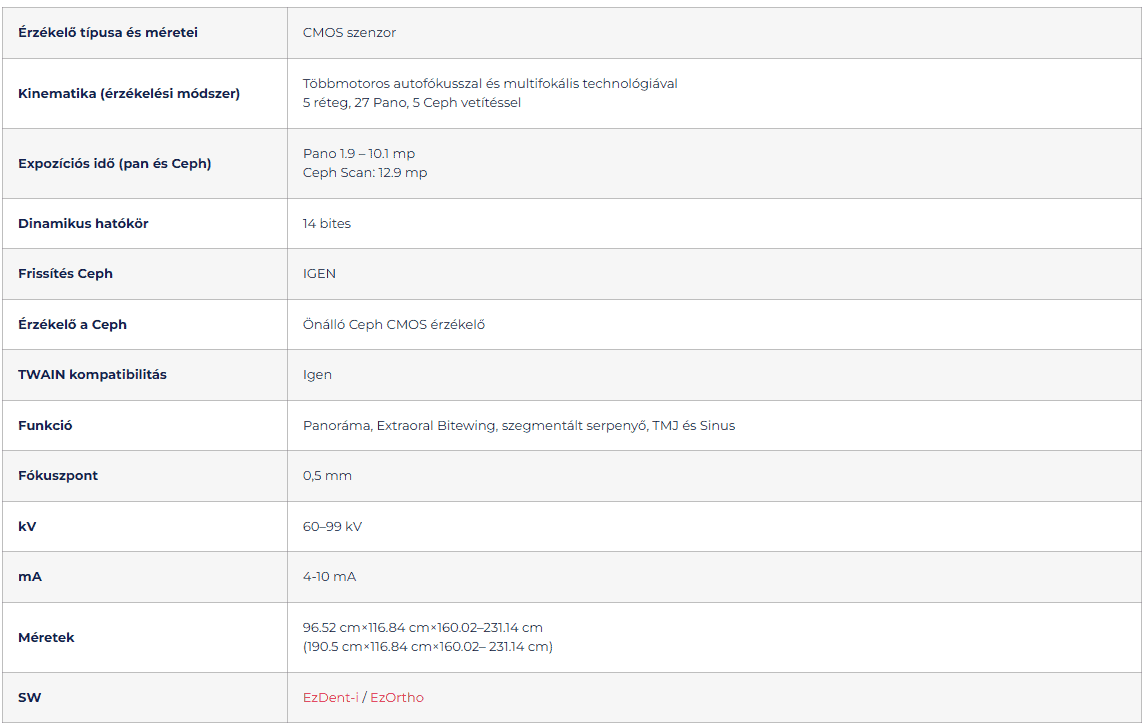
Task: Click the 'Önálló Ceph CMOS érzékelő' text
Action: pyautogui.click(x=394, y=324)
